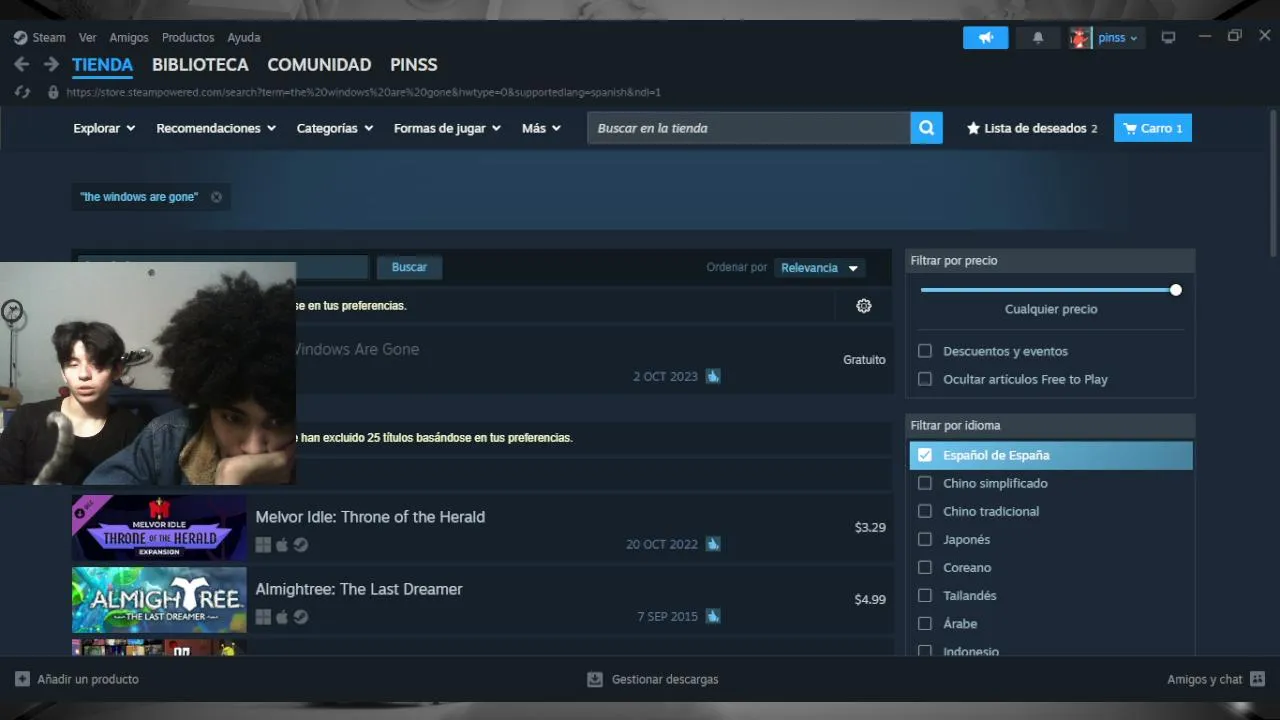Go to the PINSS profile tab
The height and width of the screenshot is (720, 1280).
tap(414, 65)
